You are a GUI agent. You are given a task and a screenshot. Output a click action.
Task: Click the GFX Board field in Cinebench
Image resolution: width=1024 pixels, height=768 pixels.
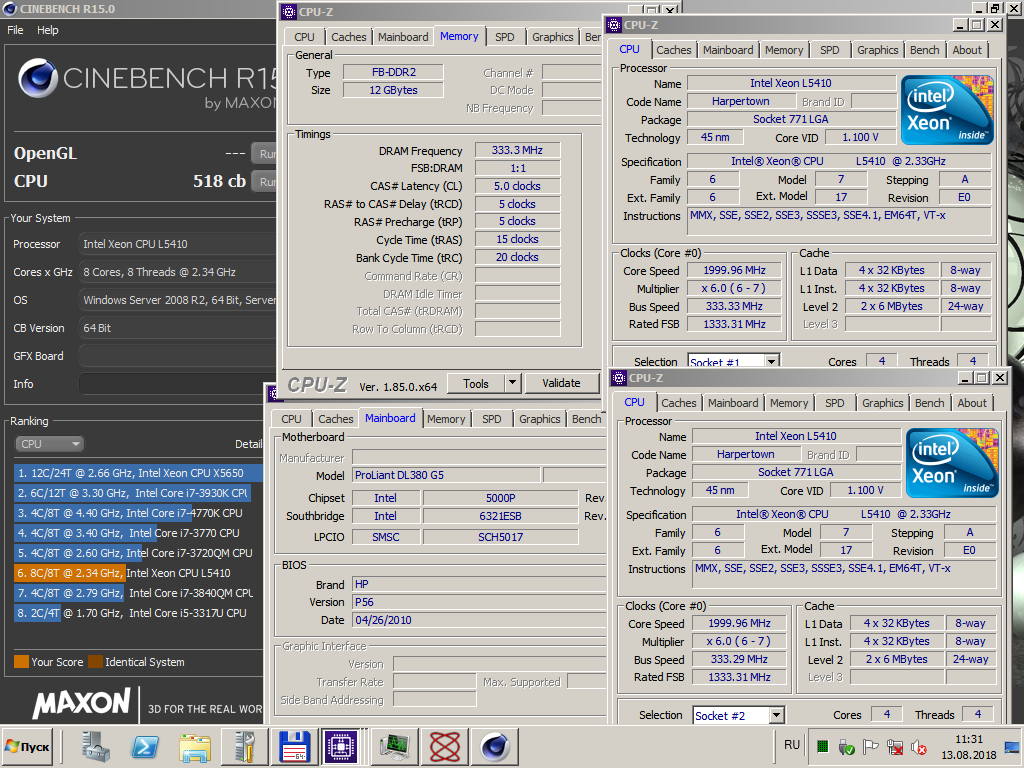click(178, 356)
